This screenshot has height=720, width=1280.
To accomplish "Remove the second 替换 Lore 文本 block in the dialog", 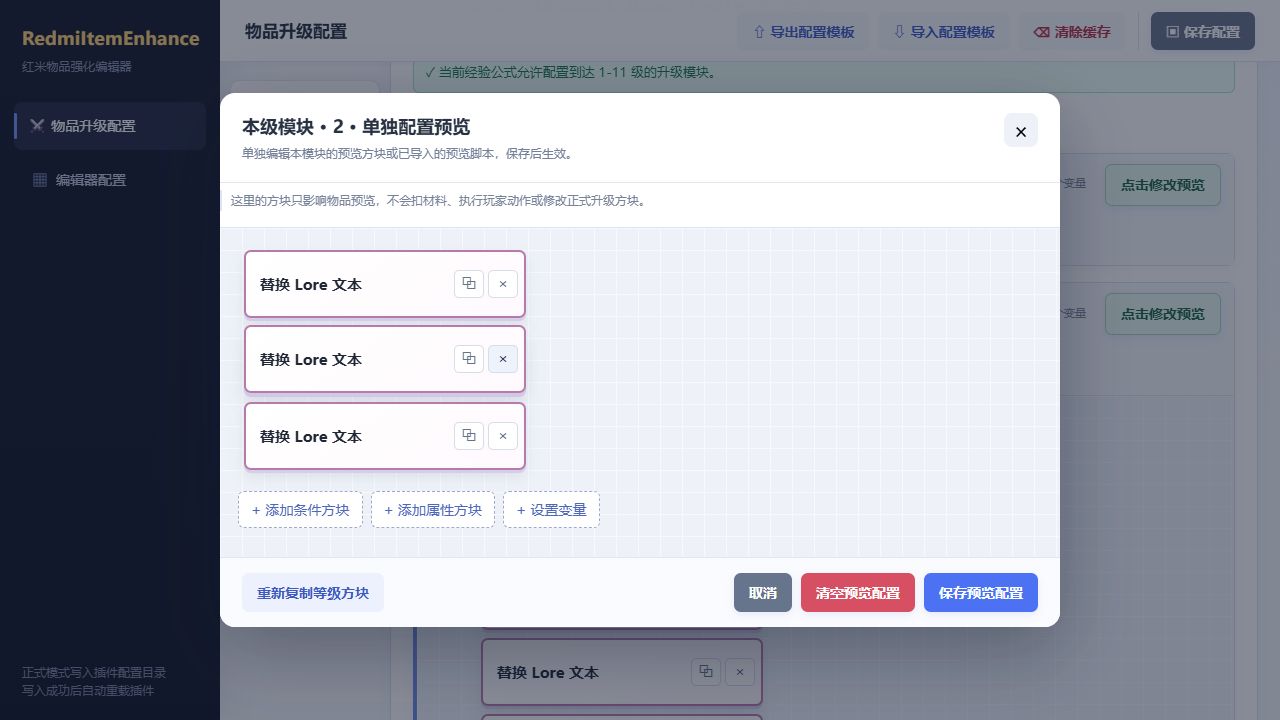I will (503, 359).
